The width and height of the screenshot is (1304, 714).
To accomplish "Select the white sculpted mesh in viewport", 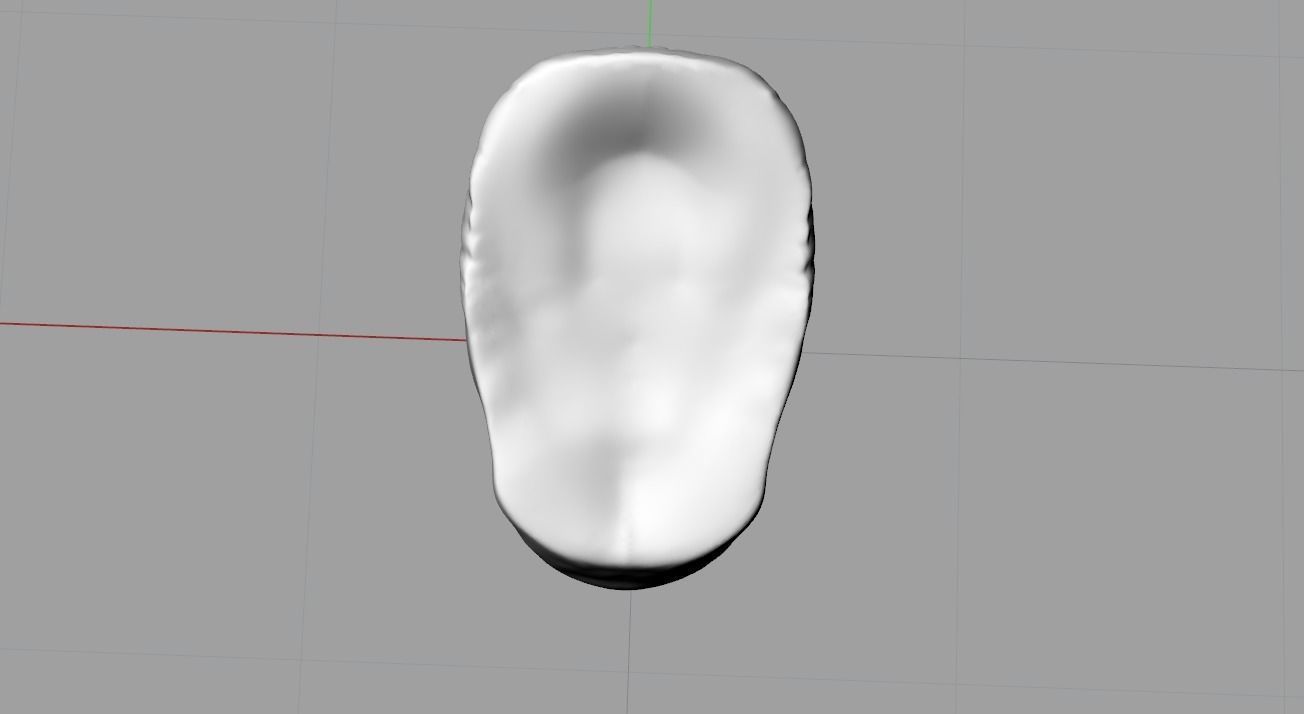I will (637, 318).
